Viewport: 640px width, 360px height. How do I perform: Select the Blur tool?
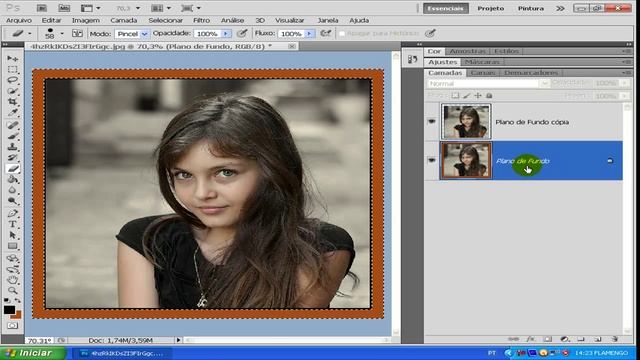click(12, 190)
